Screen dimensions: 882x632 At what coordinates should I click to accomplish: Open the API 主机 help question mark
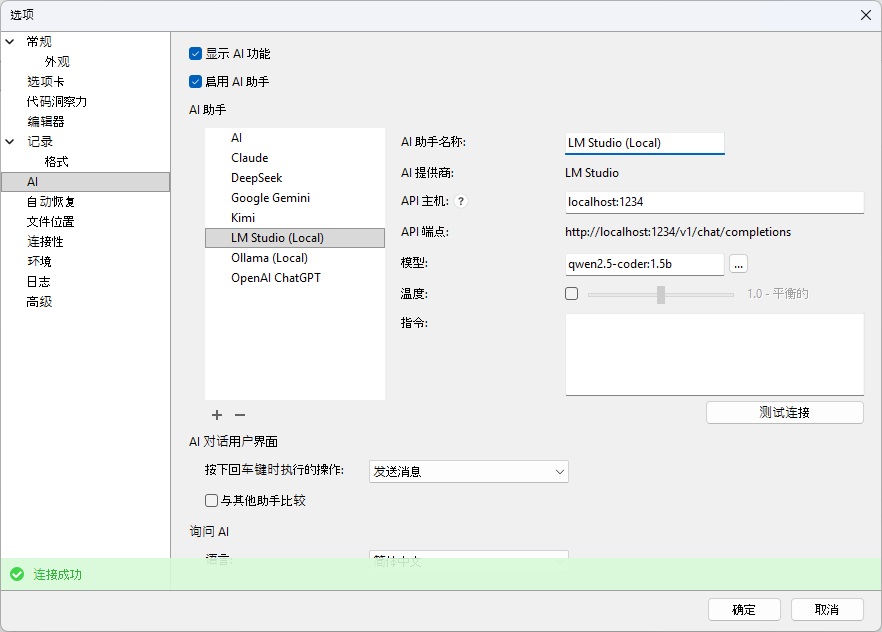tap(461, 201)
